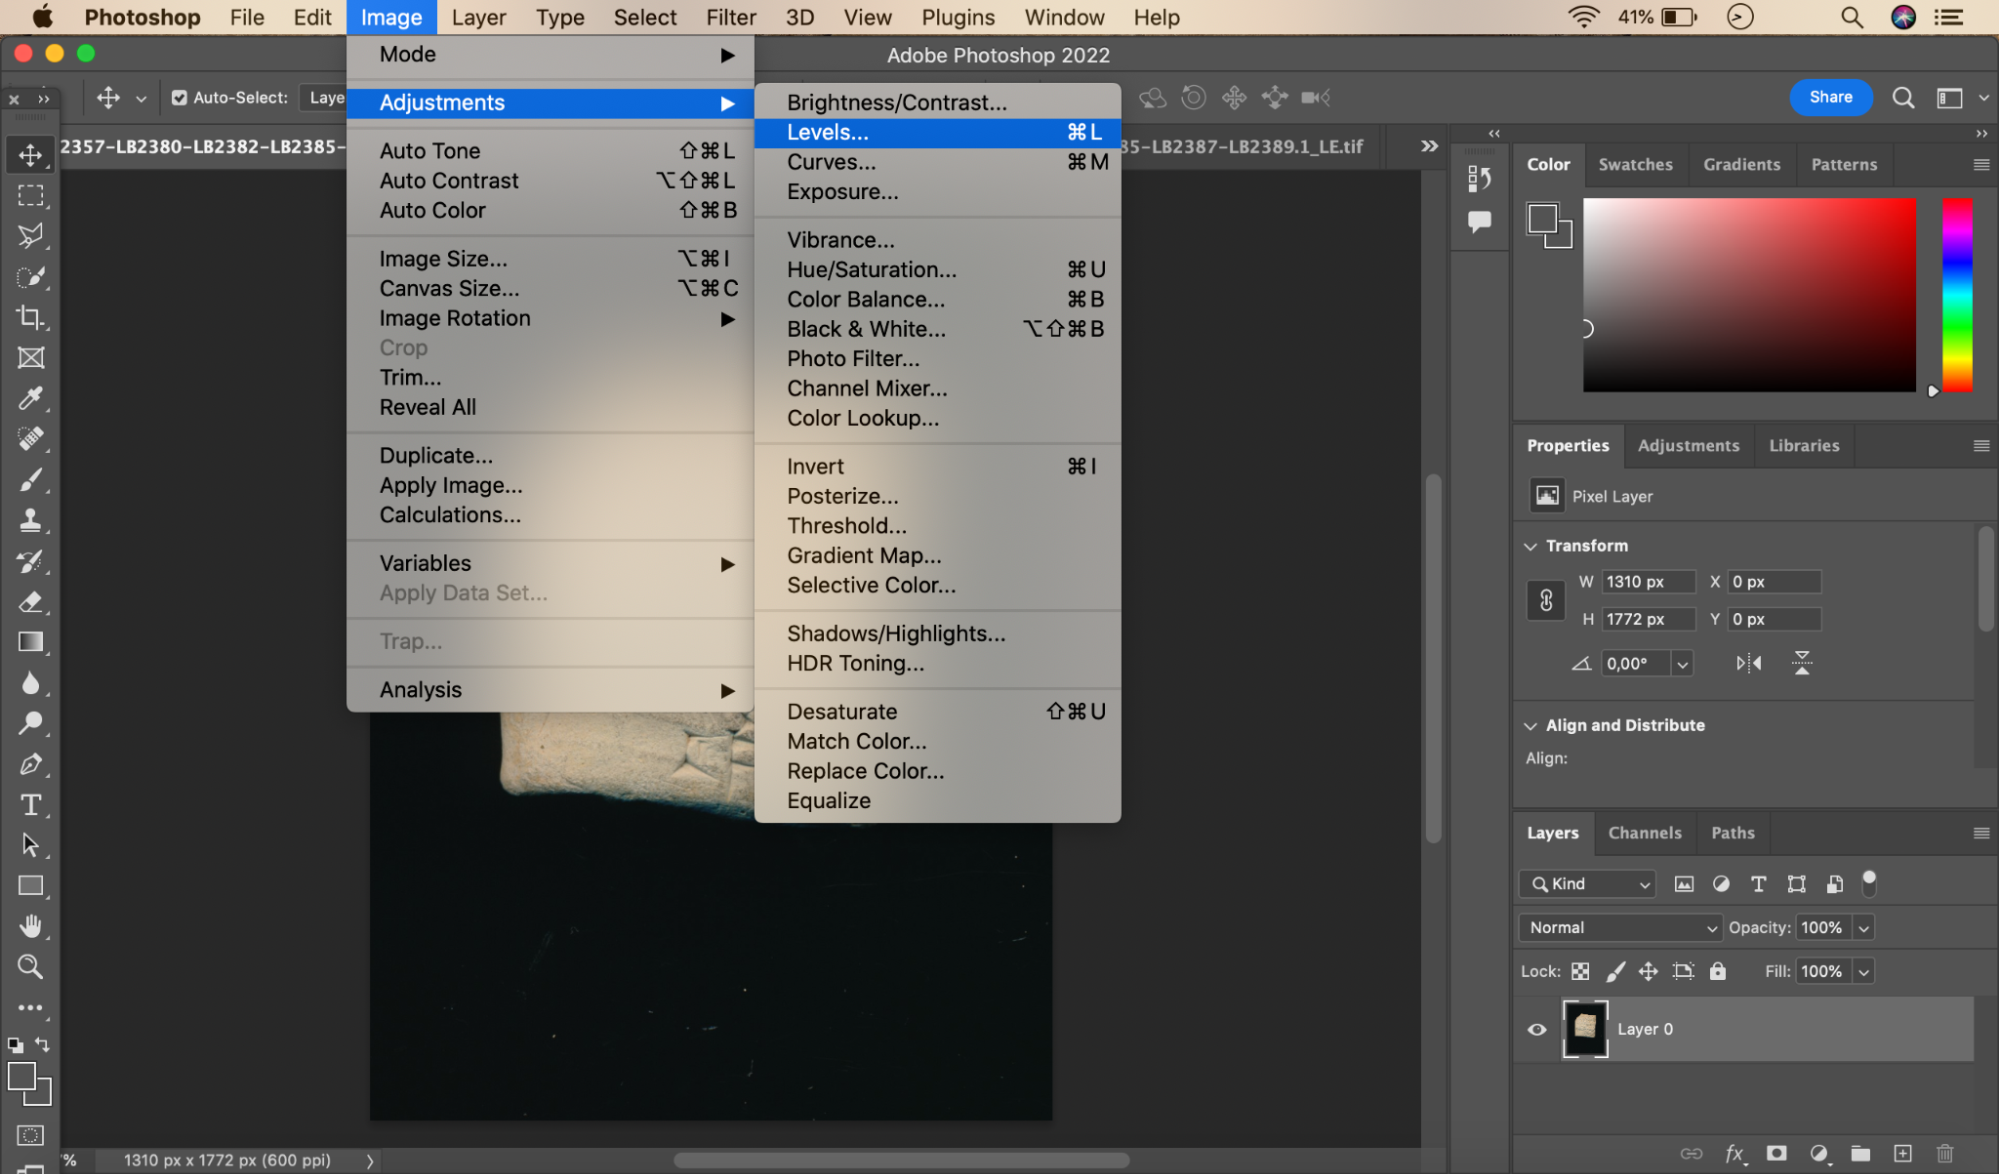The height and width of the screenshot is (1175, 1999).
Task: Click the Add layer mask icon
Action: point(1776,1153)
